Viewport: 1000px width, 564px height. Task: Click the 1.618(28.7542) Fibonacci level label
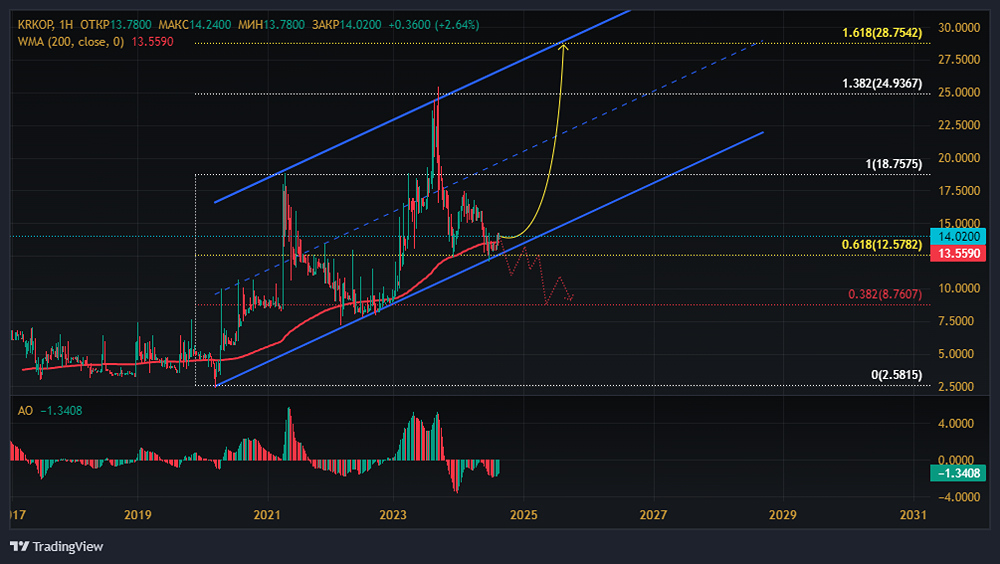(x=882, y=33)
